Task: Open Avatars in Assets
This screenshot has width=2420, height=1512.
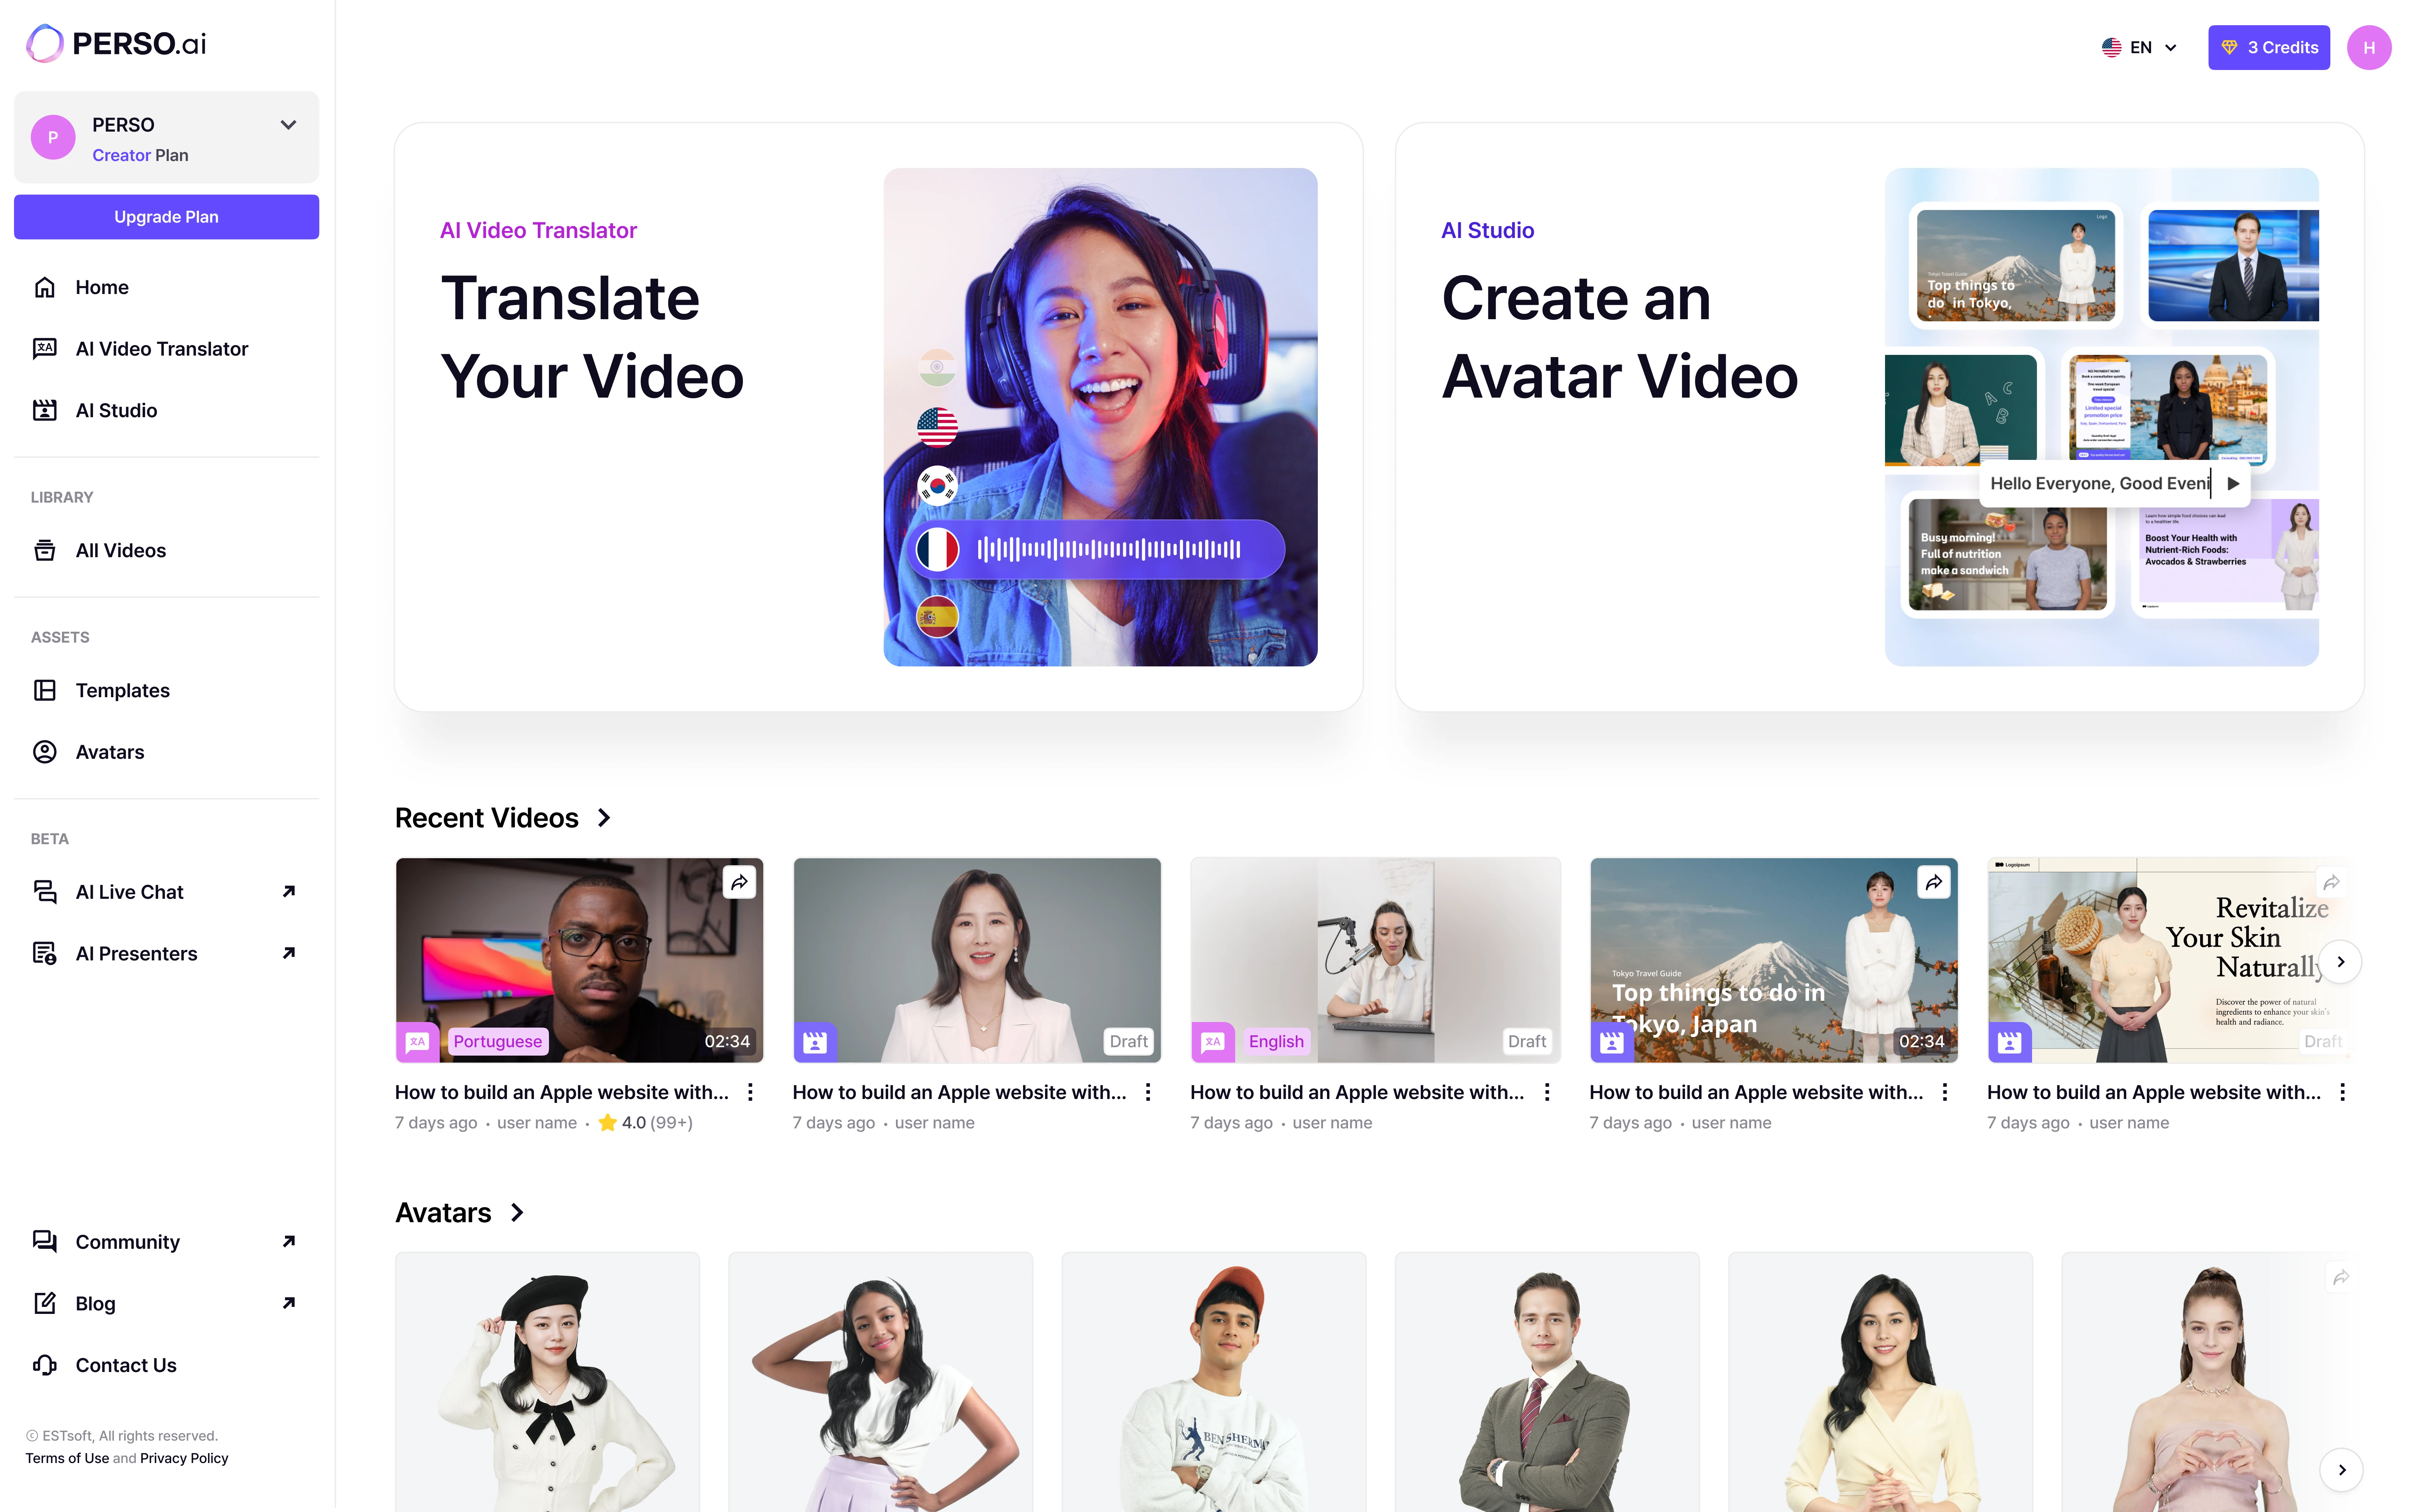Action: point(167,752)
